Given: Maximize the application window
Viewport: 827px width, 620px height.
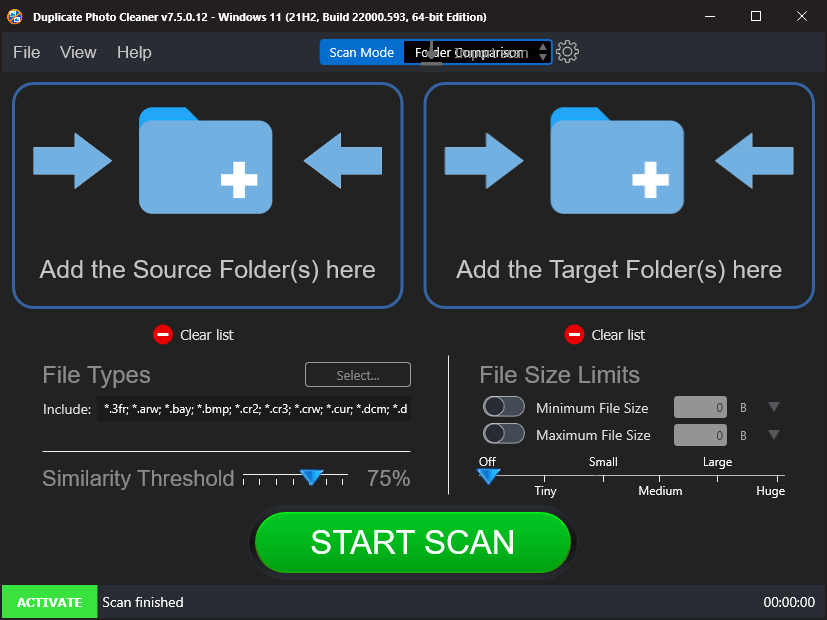Looking at the screenshot, I should coord(755,16).
